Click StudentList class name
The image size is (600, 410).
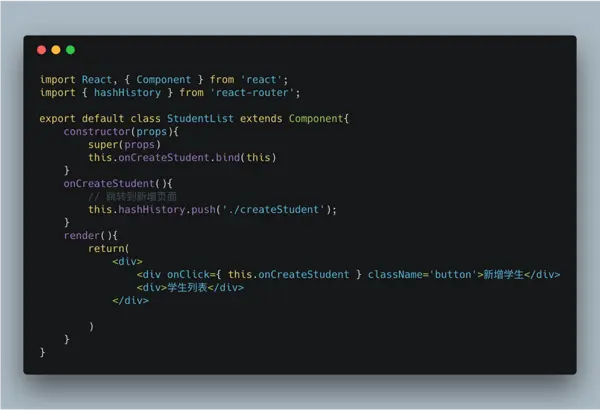200,119
